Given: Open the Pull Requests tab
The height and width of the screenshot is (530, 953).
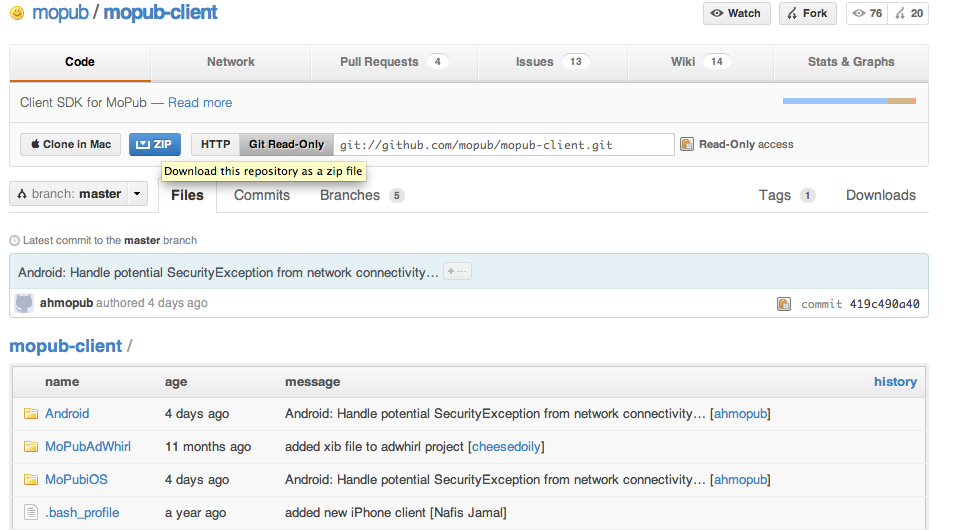Looking at the screenshot, I should pyautogui.click(x=394, y=62).
